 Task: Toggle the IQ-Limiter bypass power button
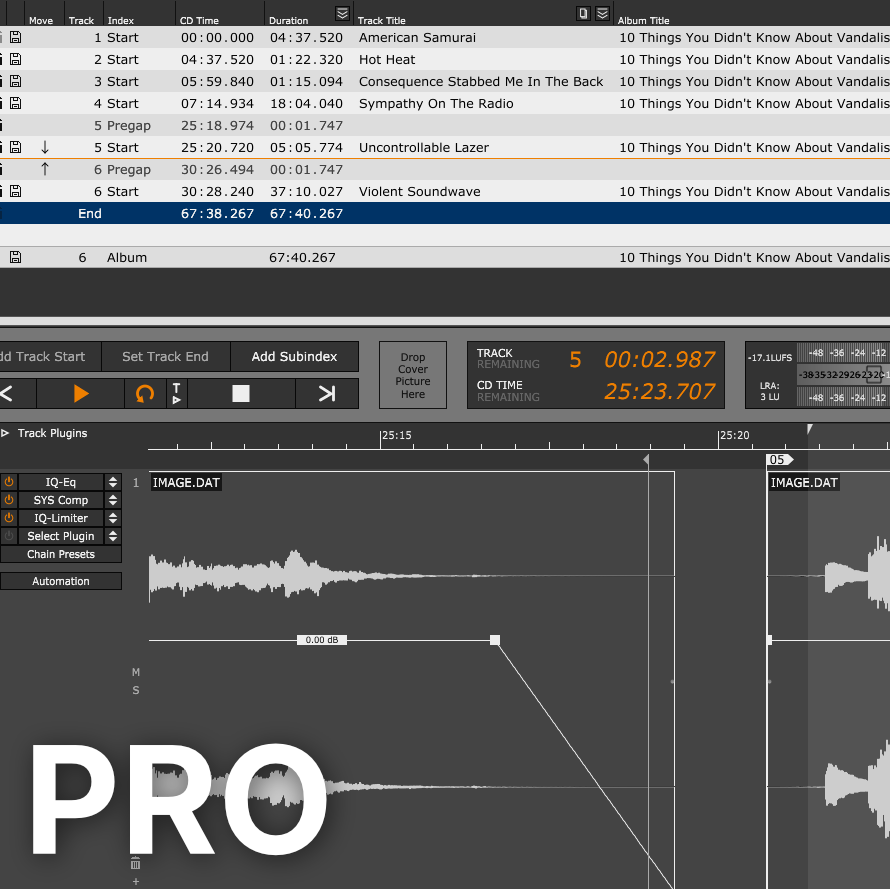tap(8, 517)
